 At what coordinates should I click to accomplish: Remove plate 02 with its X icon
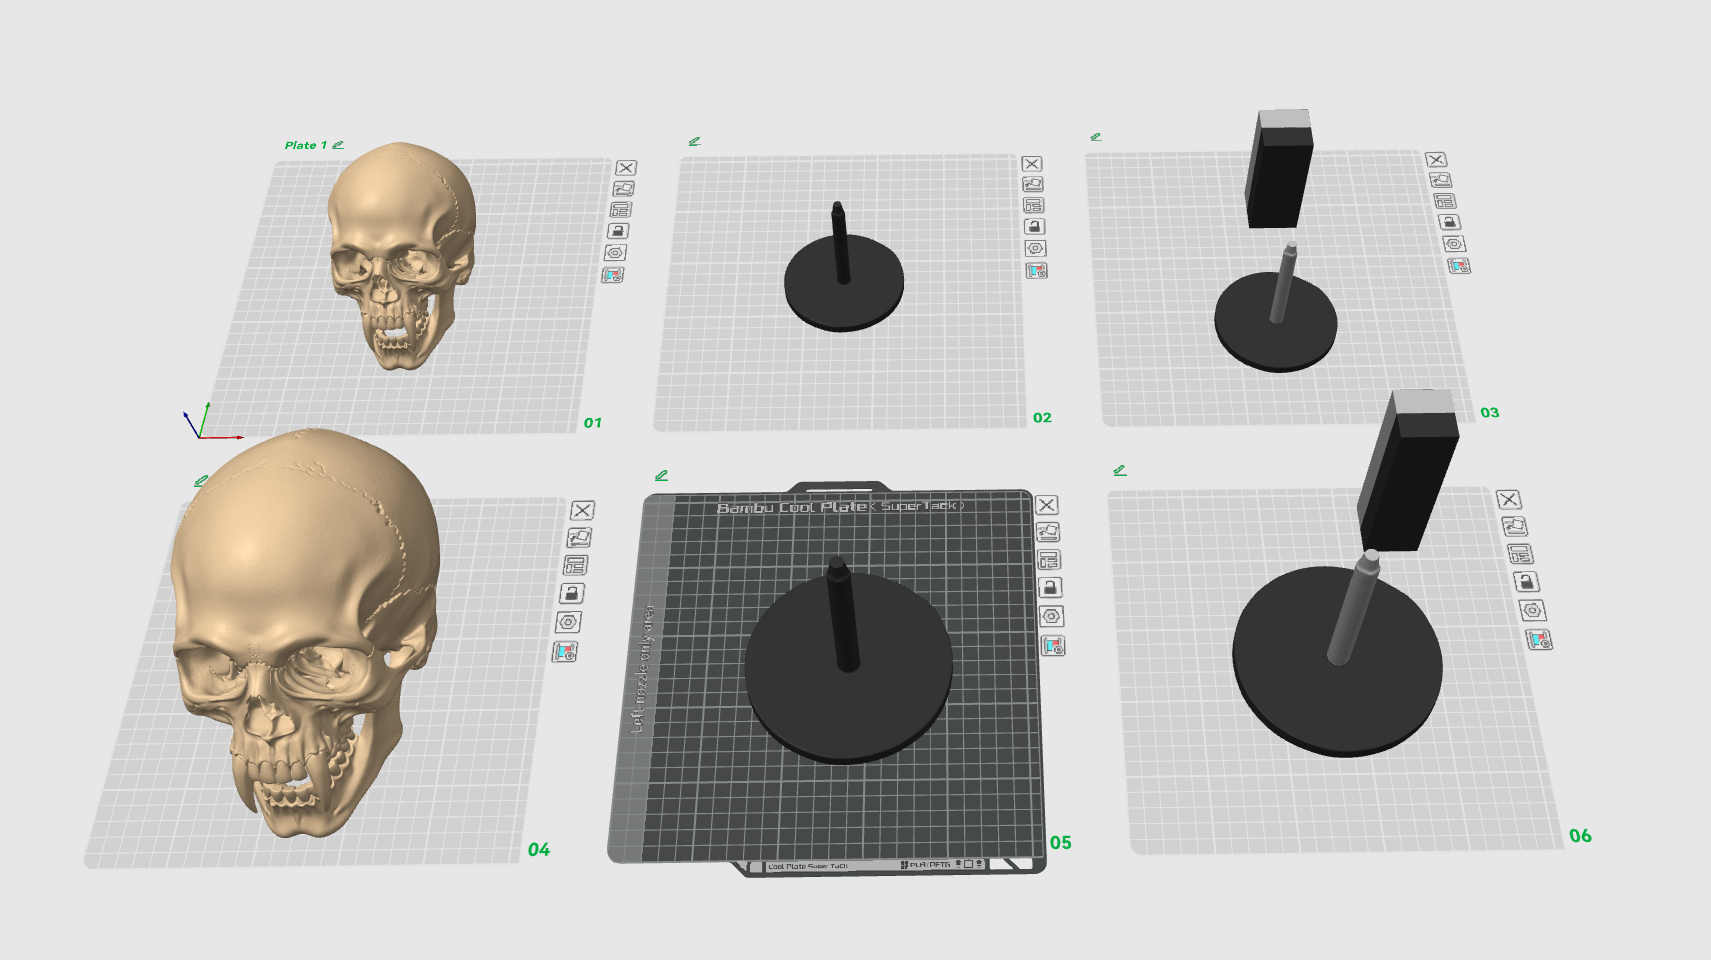pos(1032,164)
